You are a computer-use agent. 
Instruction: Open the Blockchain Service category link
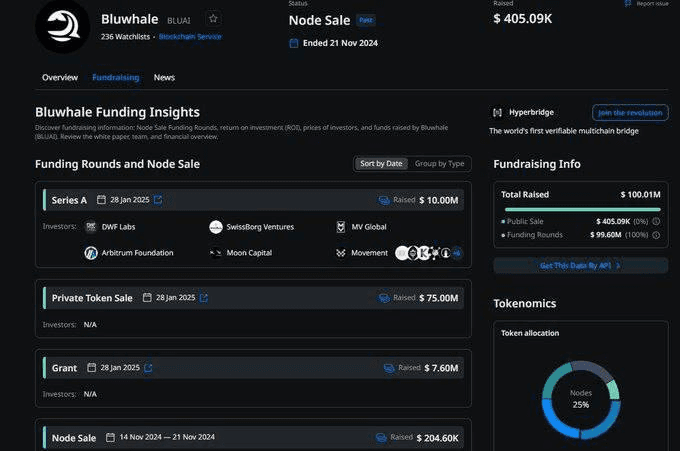point(190,37)
